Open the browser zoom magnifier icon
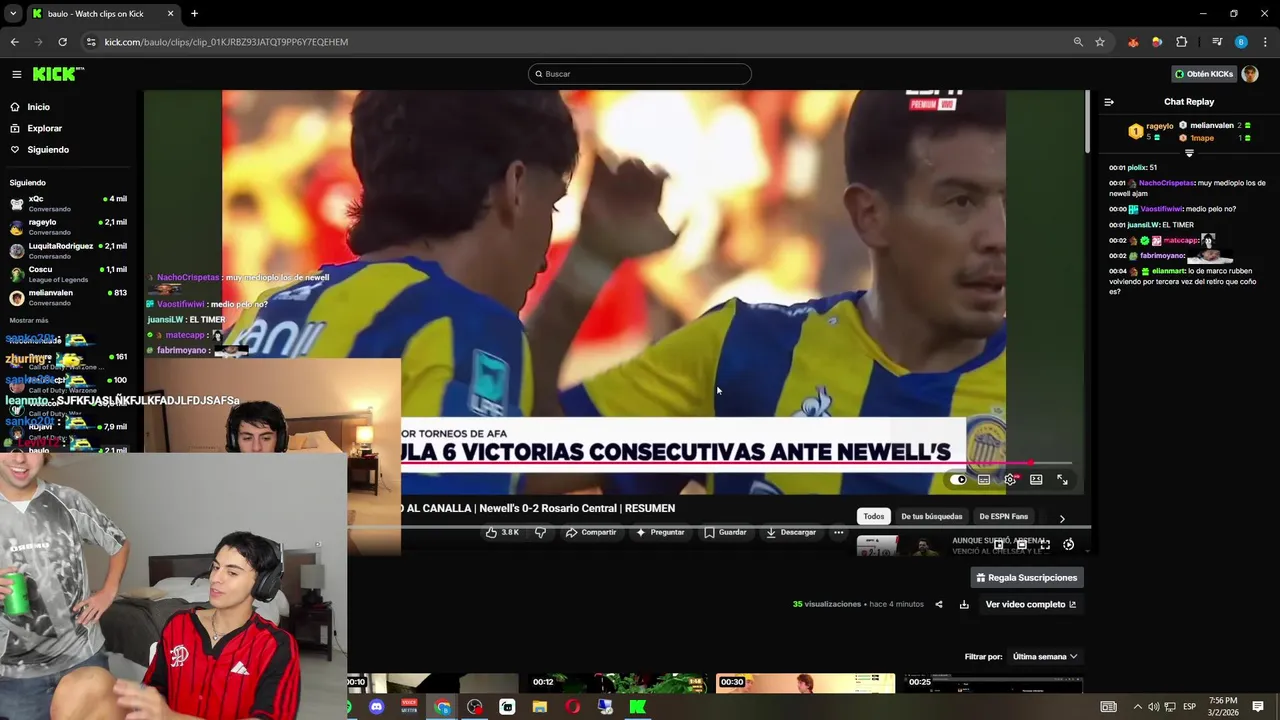1280x720 pixels. pos(1078,42)
